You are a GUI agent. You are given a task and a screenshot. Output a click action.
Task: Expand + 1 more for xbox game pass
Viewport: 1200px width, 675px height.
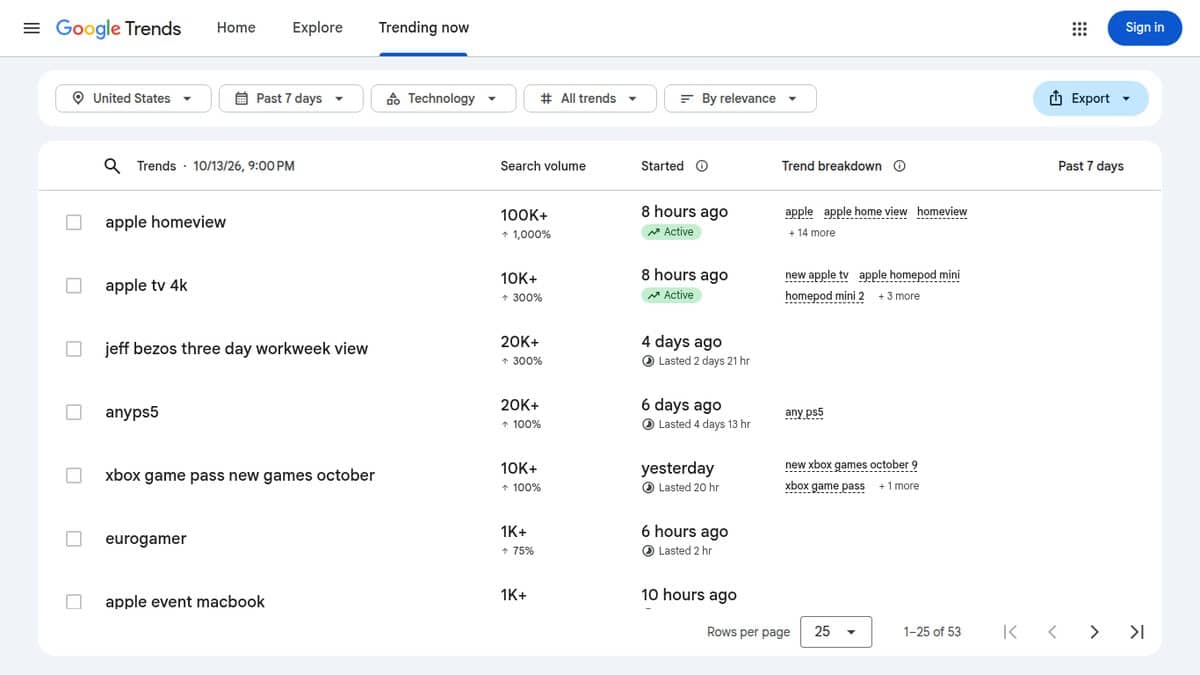(x=898, y=486)
